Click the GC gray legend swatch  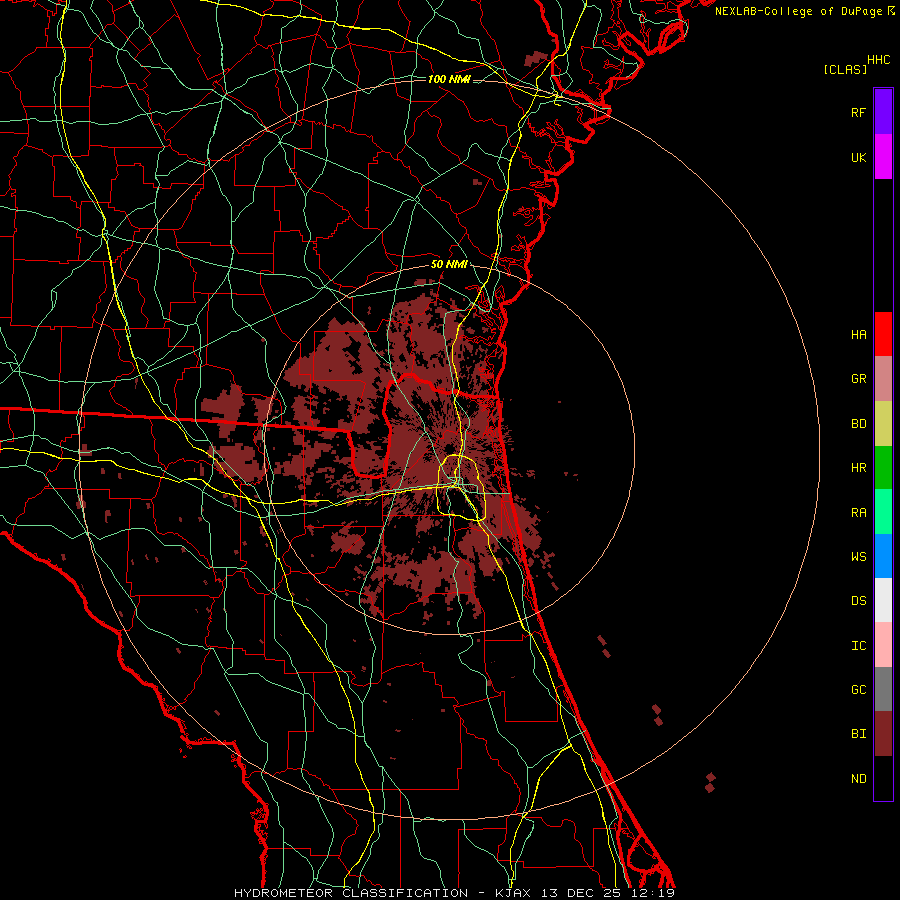coord(883,689)
